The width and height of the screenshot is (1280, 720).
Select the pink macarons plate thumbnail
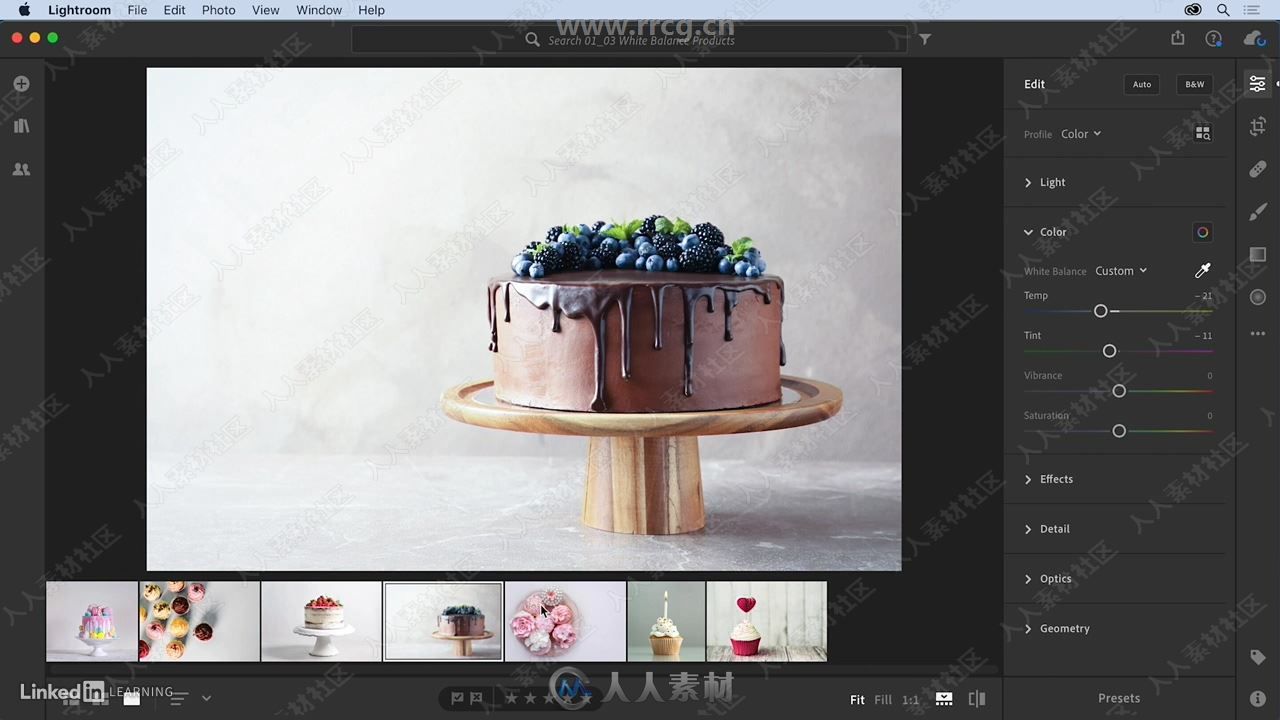click(x=565, y=621)
